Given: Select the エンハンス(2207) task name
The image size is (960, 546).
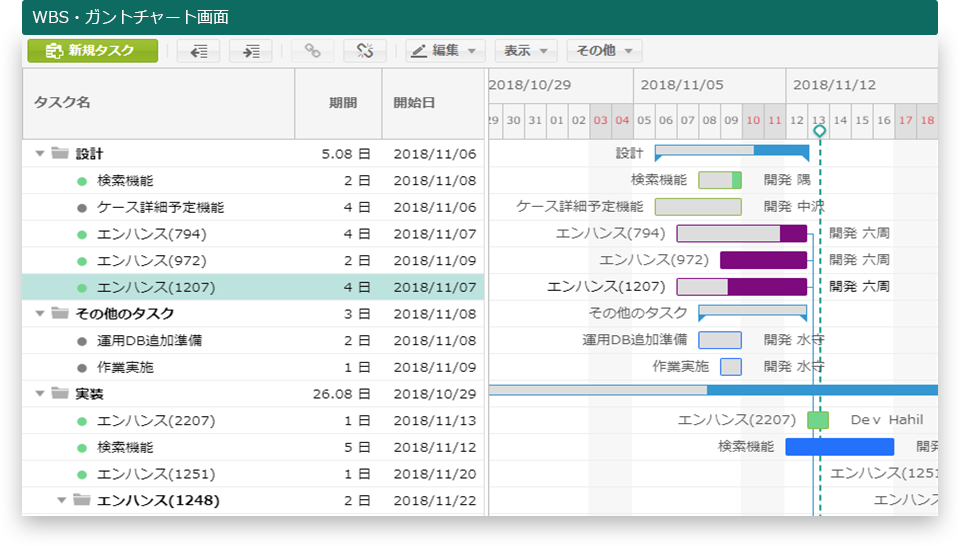Looking at the screenshot, I should click(156, 421).
